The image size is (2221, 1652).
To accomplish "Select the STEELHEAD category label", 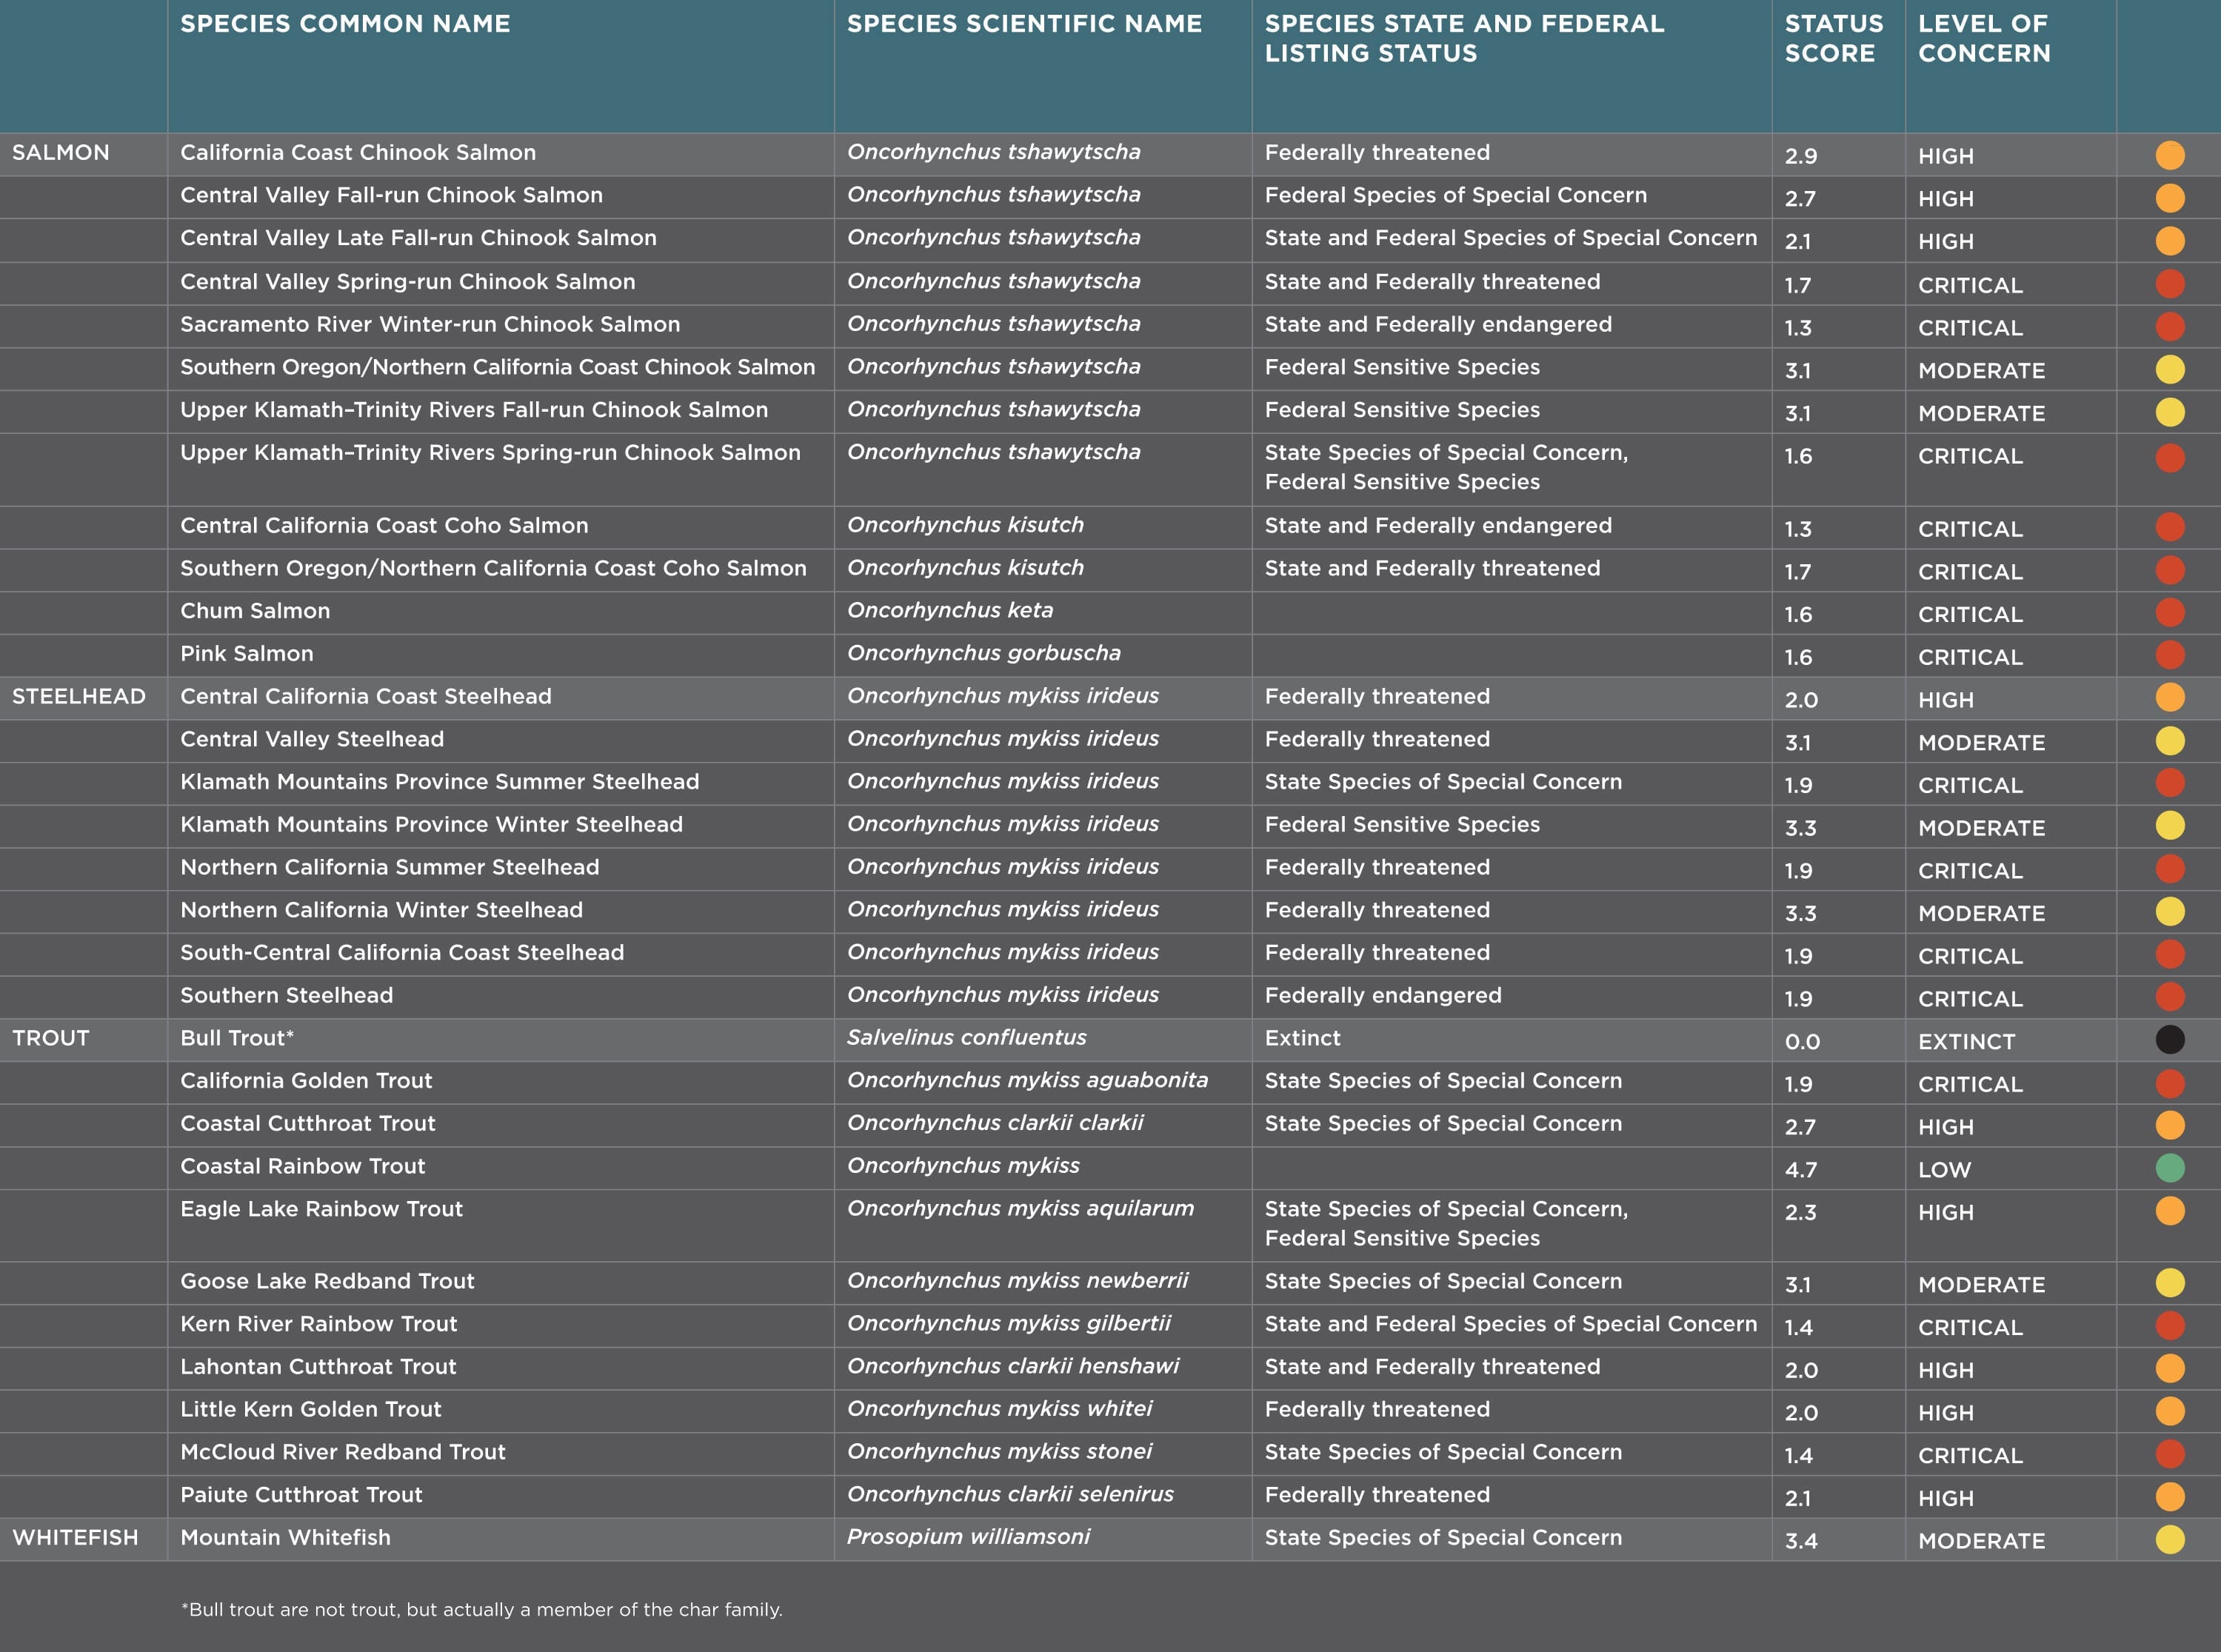I will click(79, 697).
